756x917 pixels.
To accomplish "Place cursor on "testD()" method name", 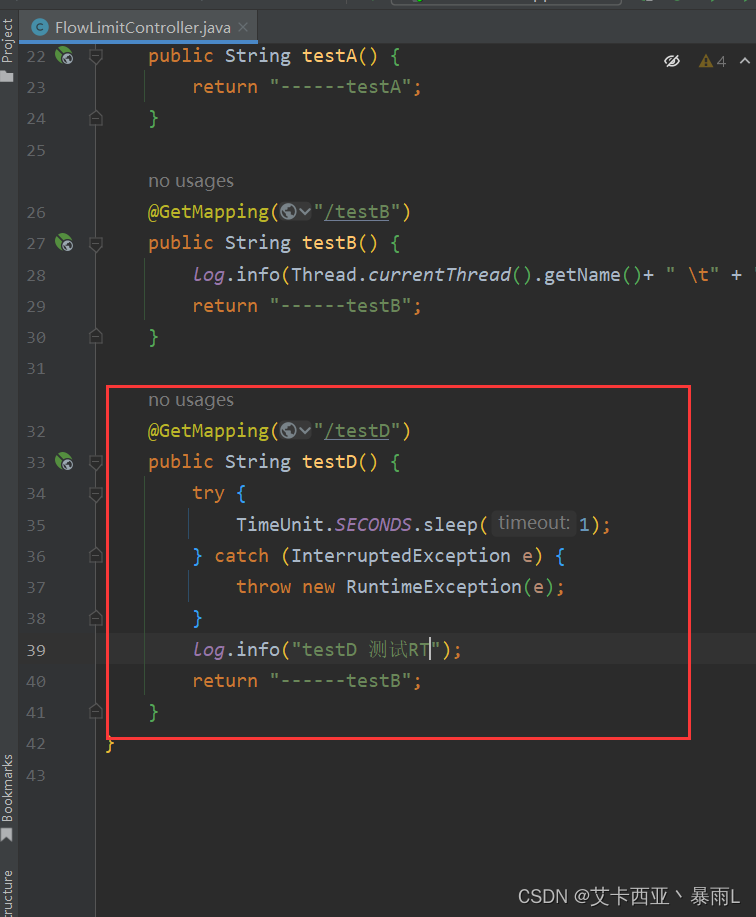I will tap(340, 462).
